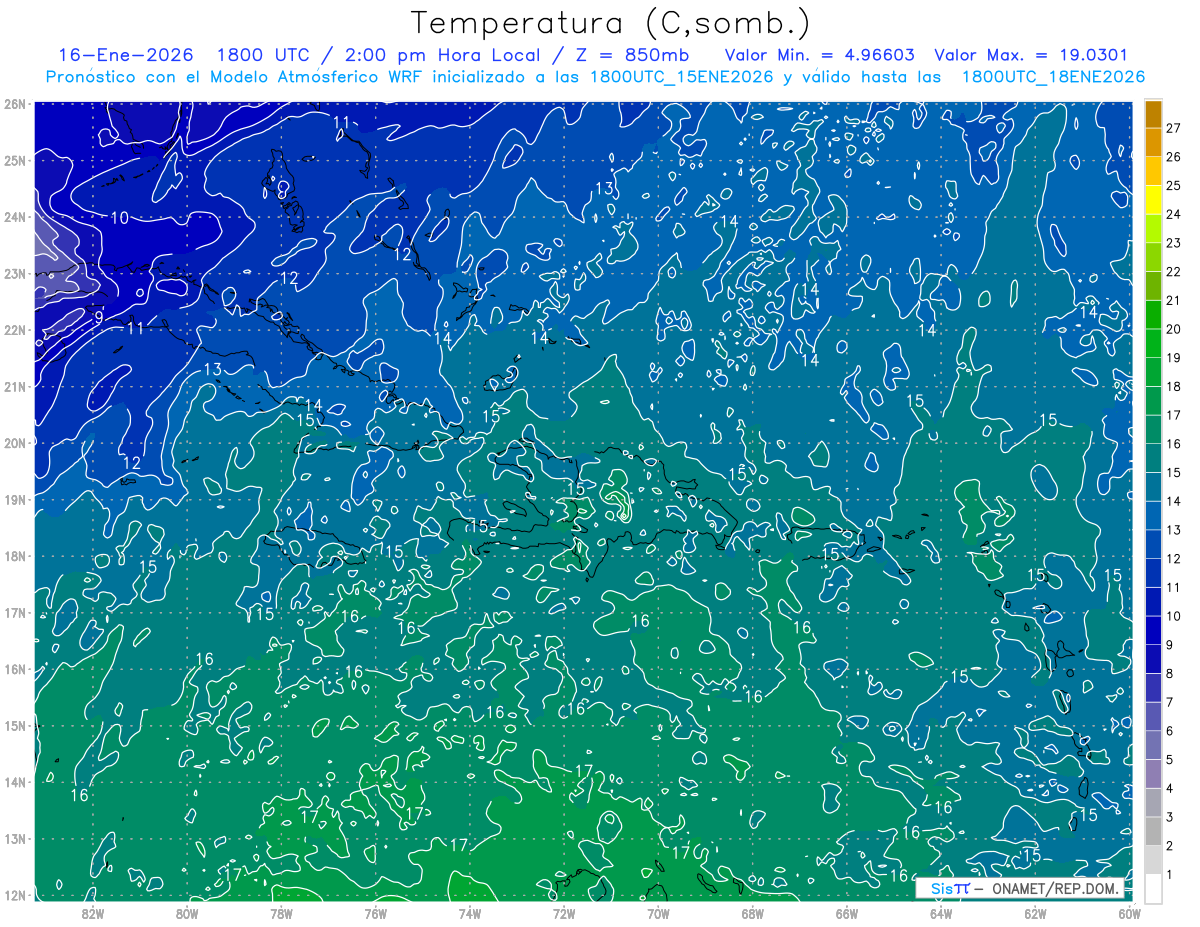Click the '16N' latitude label
Viewport: 1200px width, 927px height.
point(14,669)
